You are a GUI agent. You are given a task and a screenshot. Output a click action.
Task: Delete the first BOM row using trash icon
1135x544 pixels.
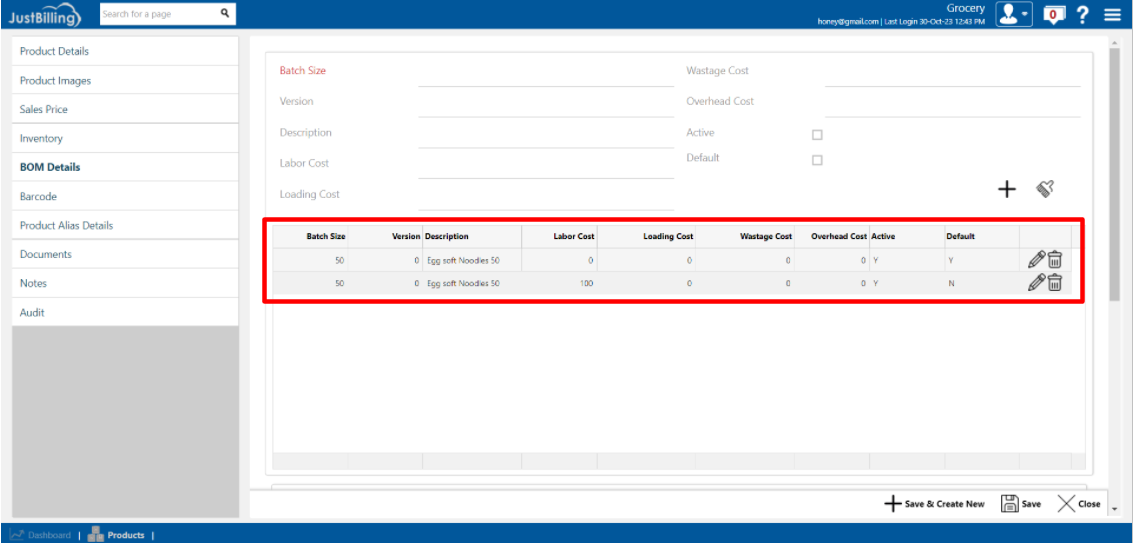tap(1055, 260)
